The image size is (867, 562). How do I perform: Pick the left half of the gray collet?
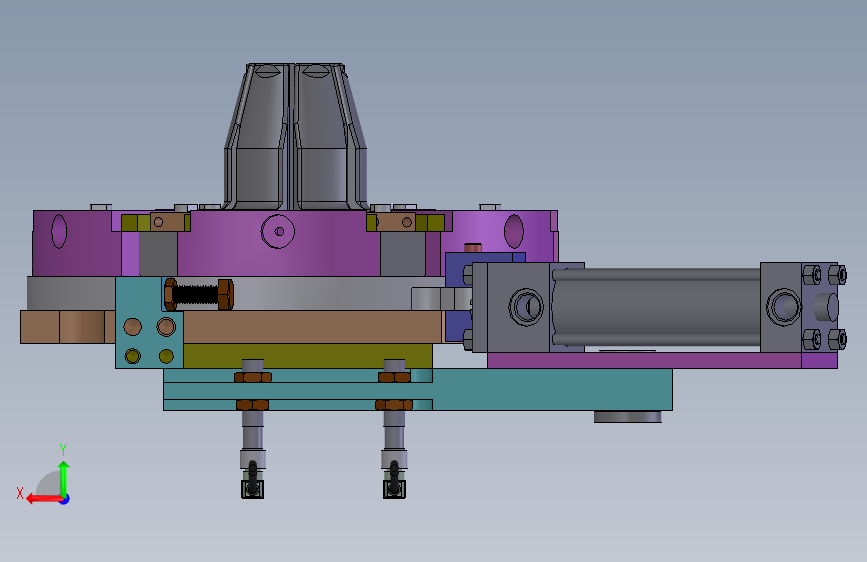[257, 137]
